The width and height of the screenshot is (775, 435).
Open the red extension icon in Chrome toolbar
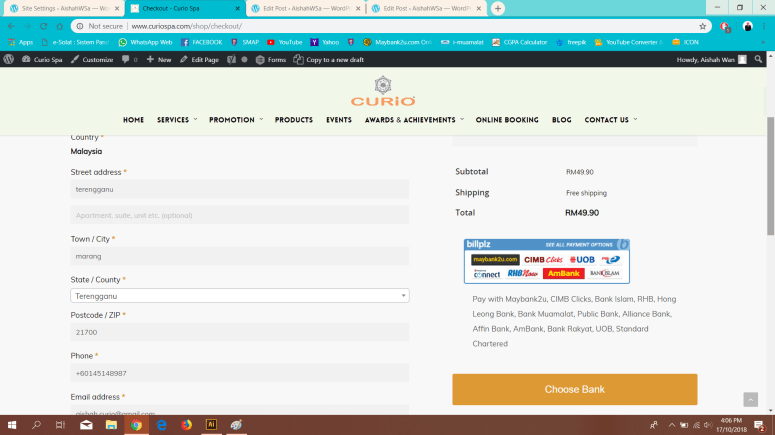[x=725, y=27]
